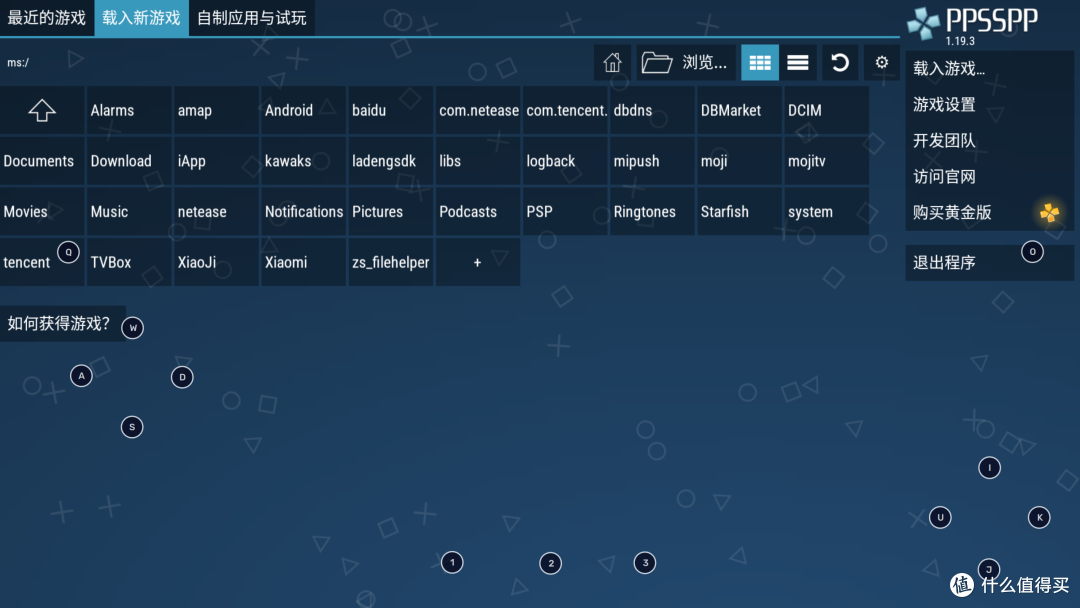The width and height of the screenshot is (1080, 608).
Task: Open the logback folder
Action: pos(565,161)
